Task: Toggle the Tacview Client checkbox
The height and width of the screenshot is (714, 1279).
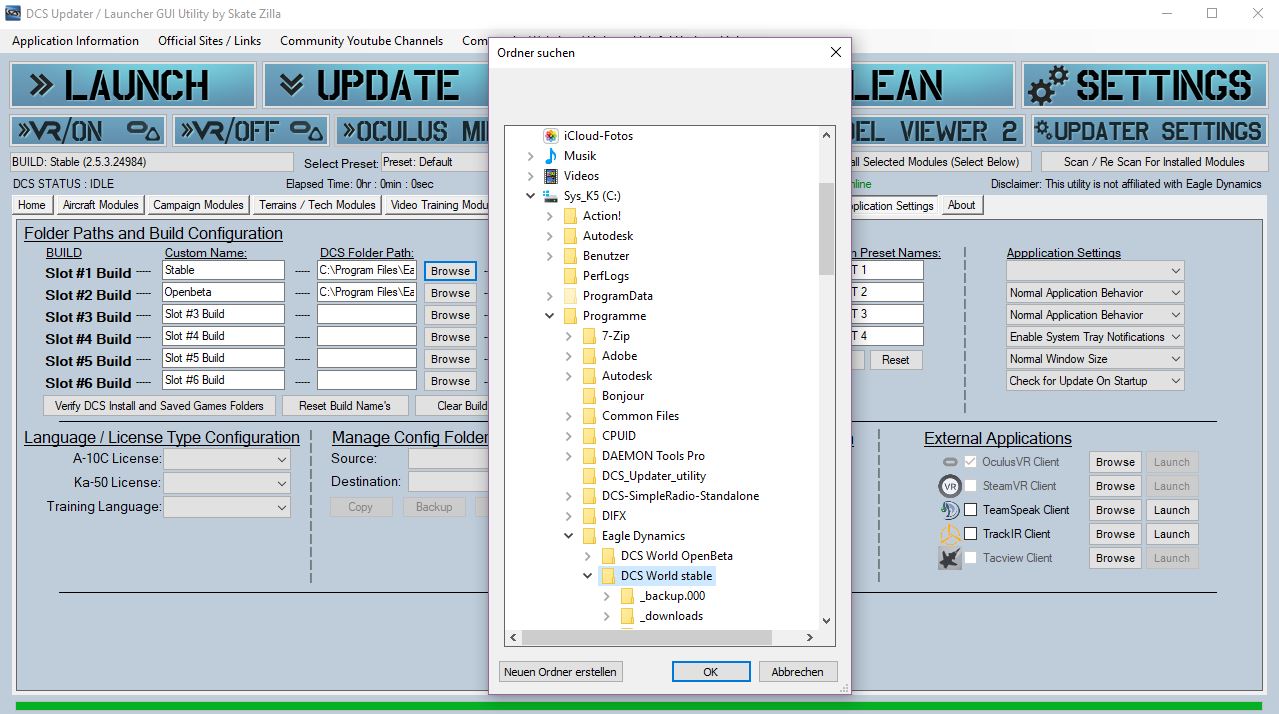Action: point(970,558)
